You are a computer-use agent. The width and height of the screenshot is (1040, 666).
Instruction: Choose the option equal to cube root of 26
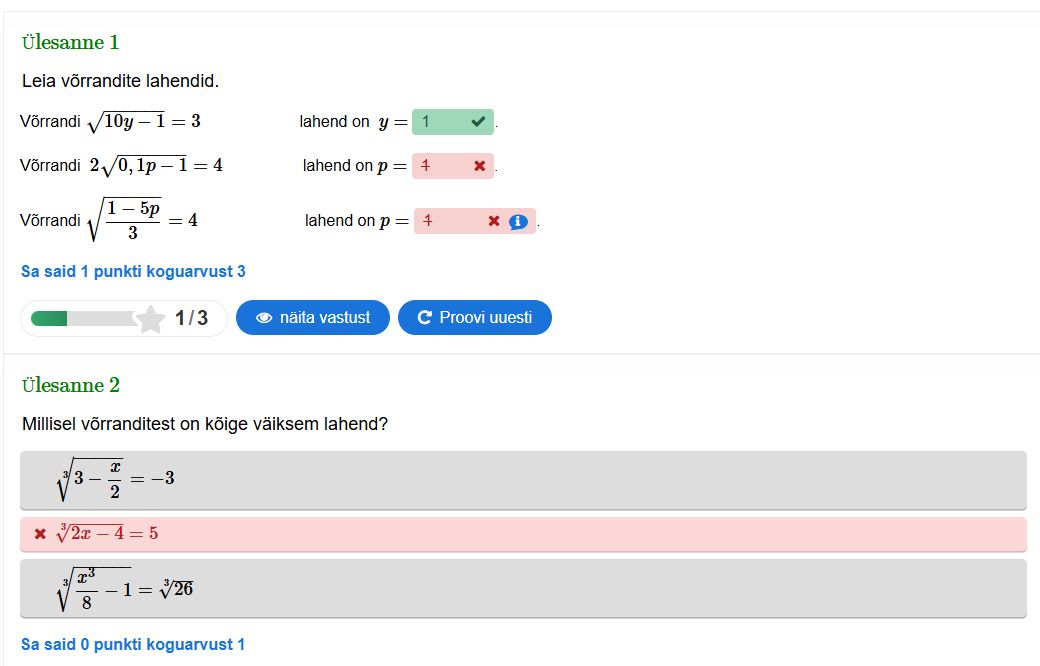(x=523, y=588)
